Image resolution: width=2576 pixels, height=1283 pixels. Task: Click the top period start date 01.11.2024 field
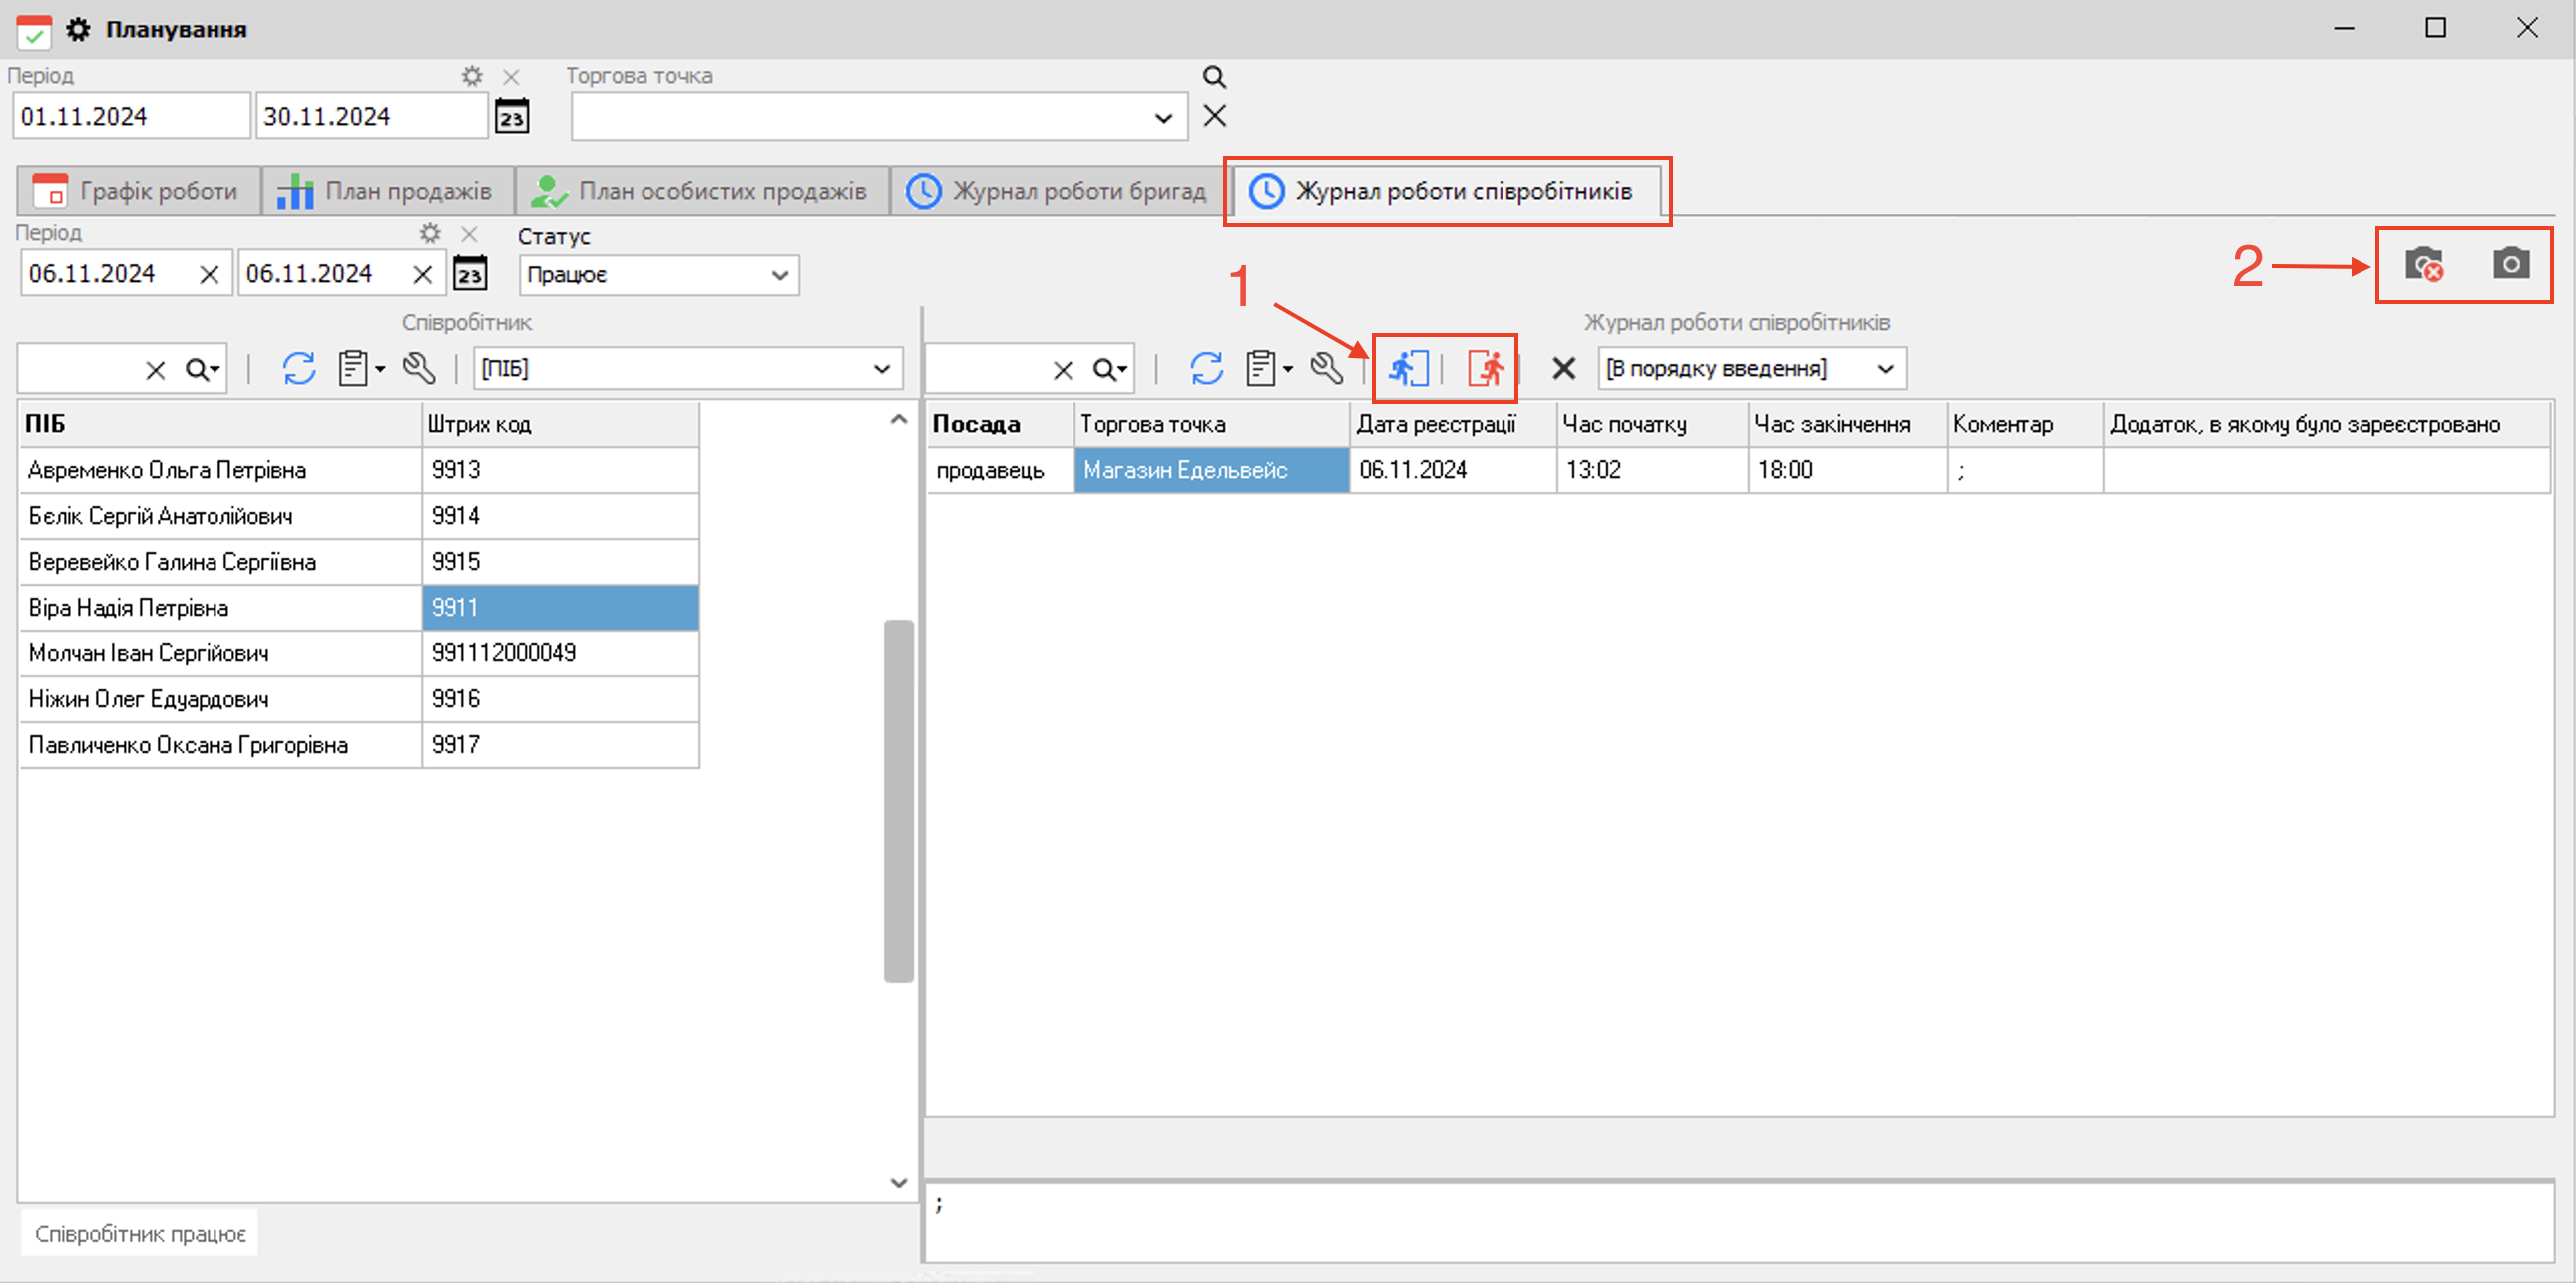130,116
